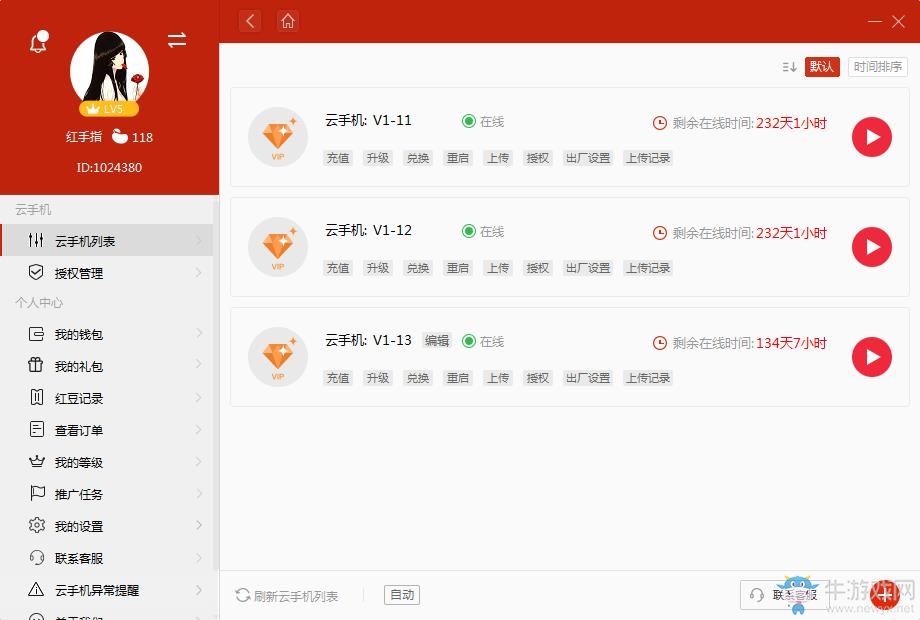The height and width of the screenshot is (620, 920).
Task: Click 重启 for cloud phone V1-12
Action: [458, 268]
